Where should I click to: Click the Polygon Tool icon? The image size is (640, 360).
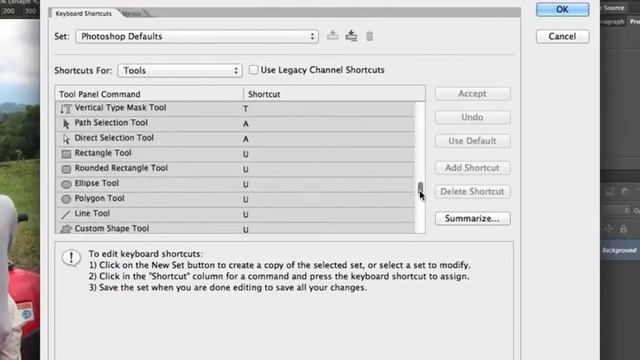coord(66,199)
